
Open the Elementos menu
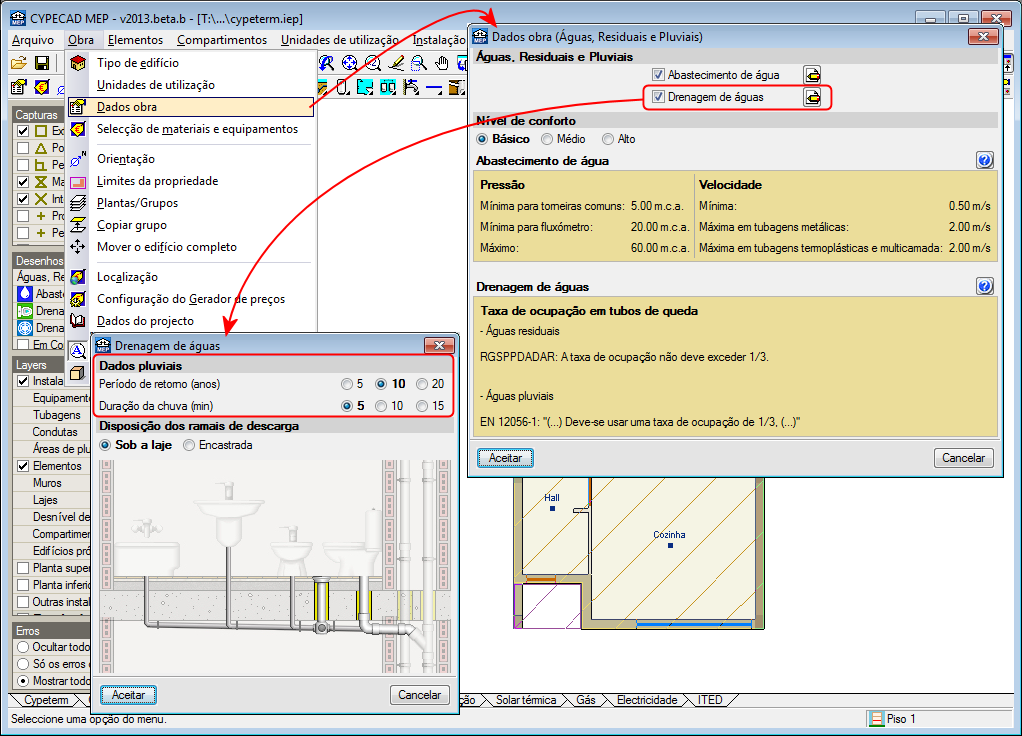(135, 40)
